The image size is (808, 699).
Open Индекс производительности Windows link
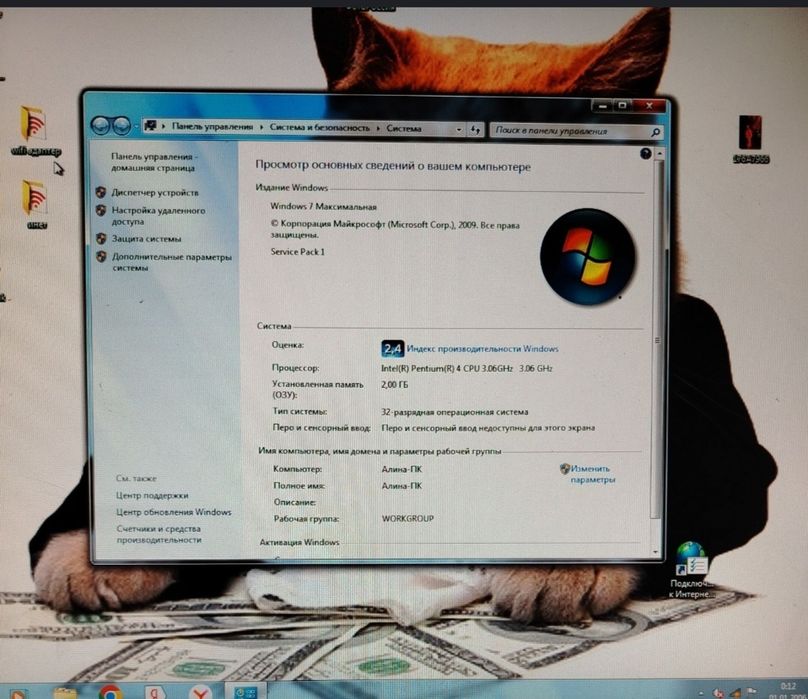coord(482,349)
